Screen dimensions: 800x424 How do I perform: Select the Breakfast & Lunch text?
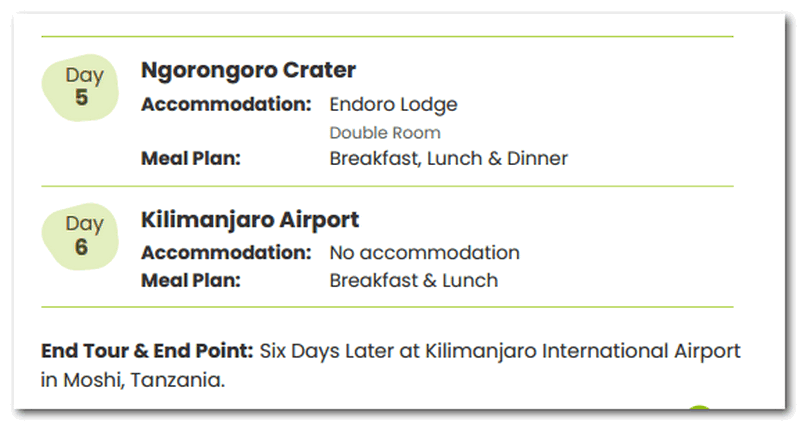(413, 280)
